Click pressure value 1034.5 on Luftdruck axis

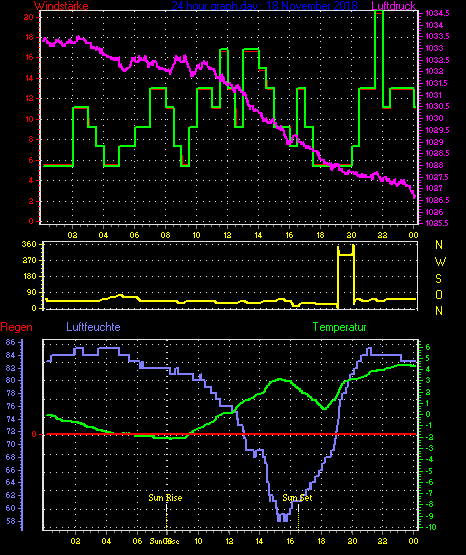click(437, 13)
